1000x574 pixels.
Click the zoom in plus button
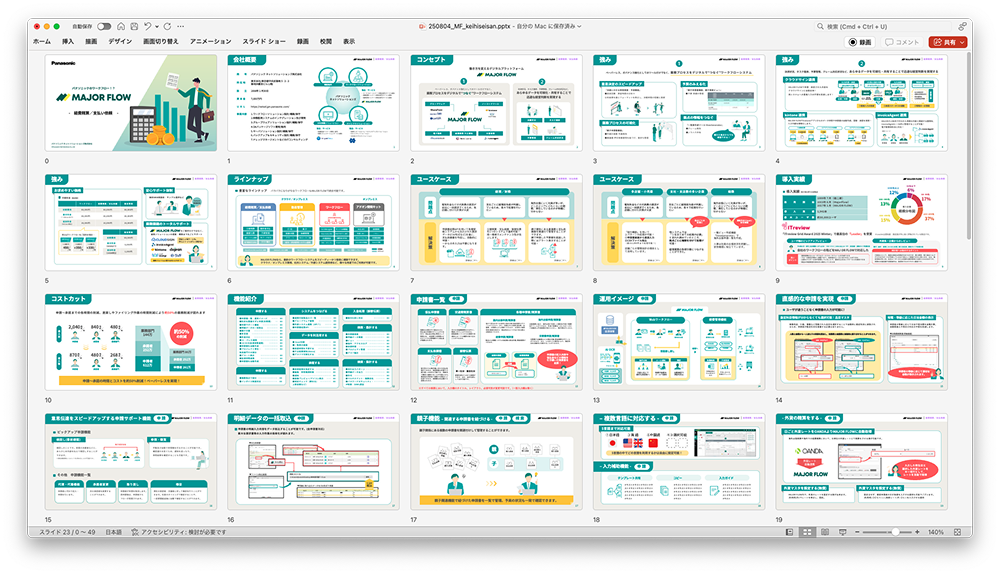point(917,532)
